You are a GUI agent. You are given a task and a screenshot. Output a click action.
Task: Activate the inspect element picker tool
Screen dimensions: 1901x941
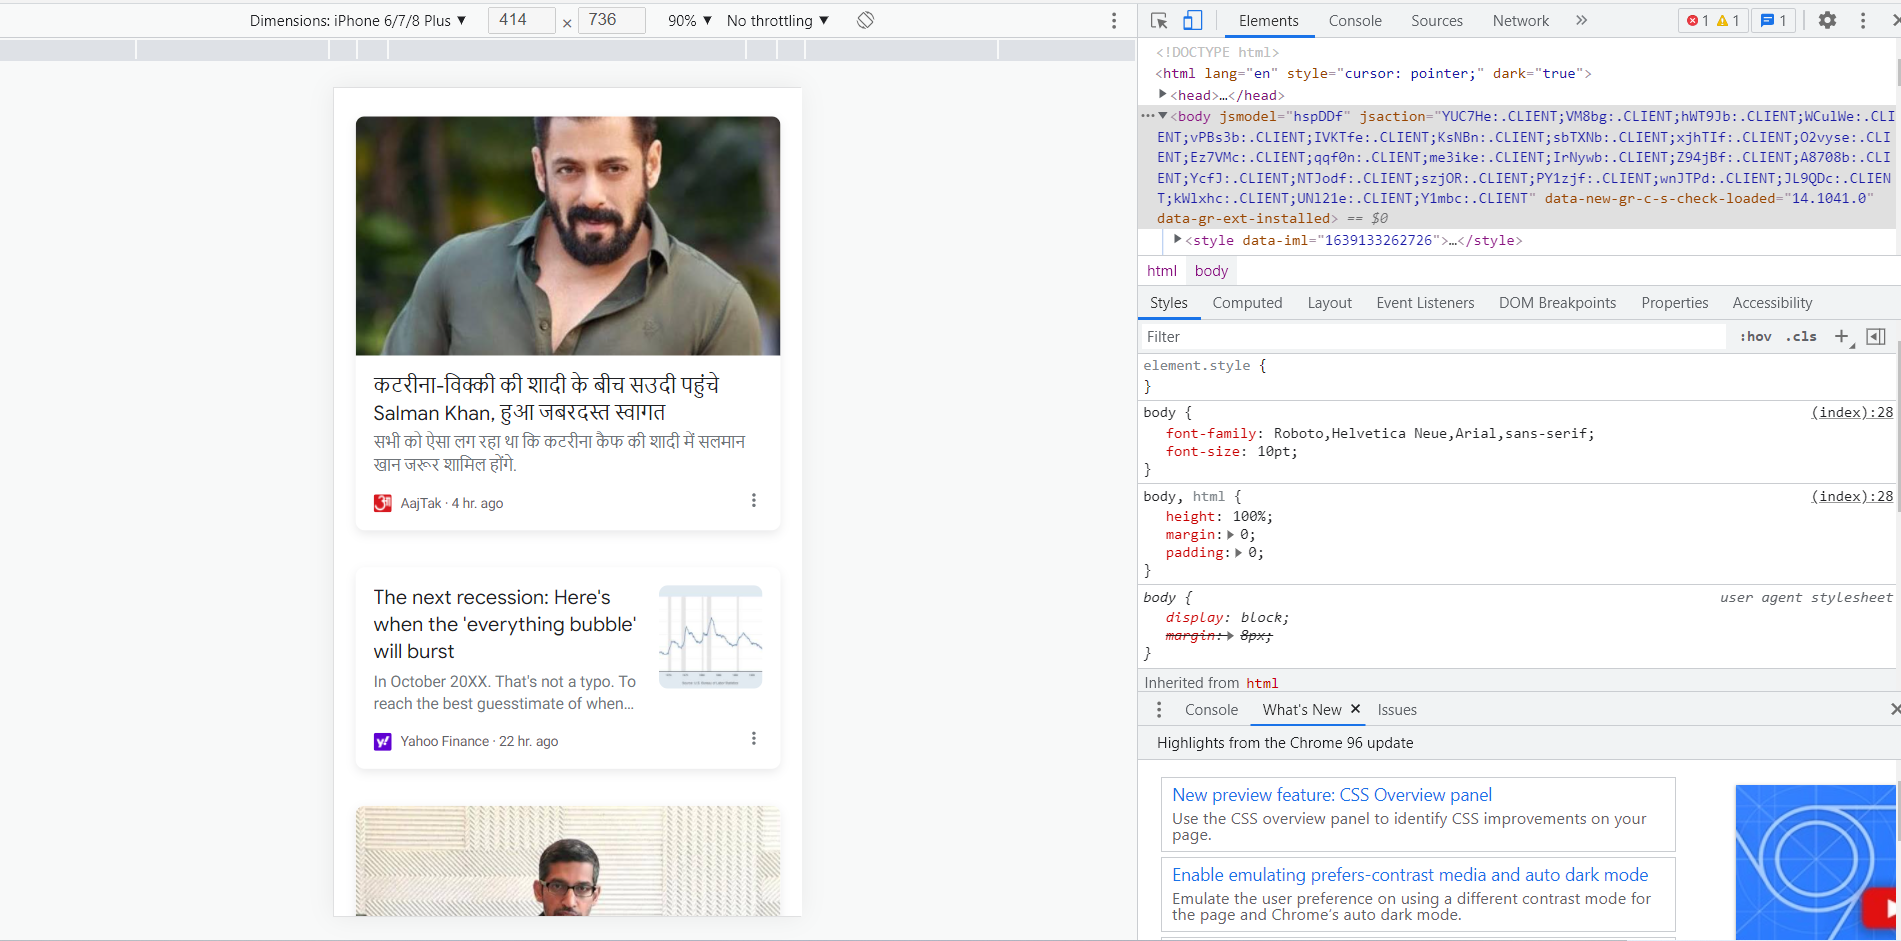[1159, 20]
